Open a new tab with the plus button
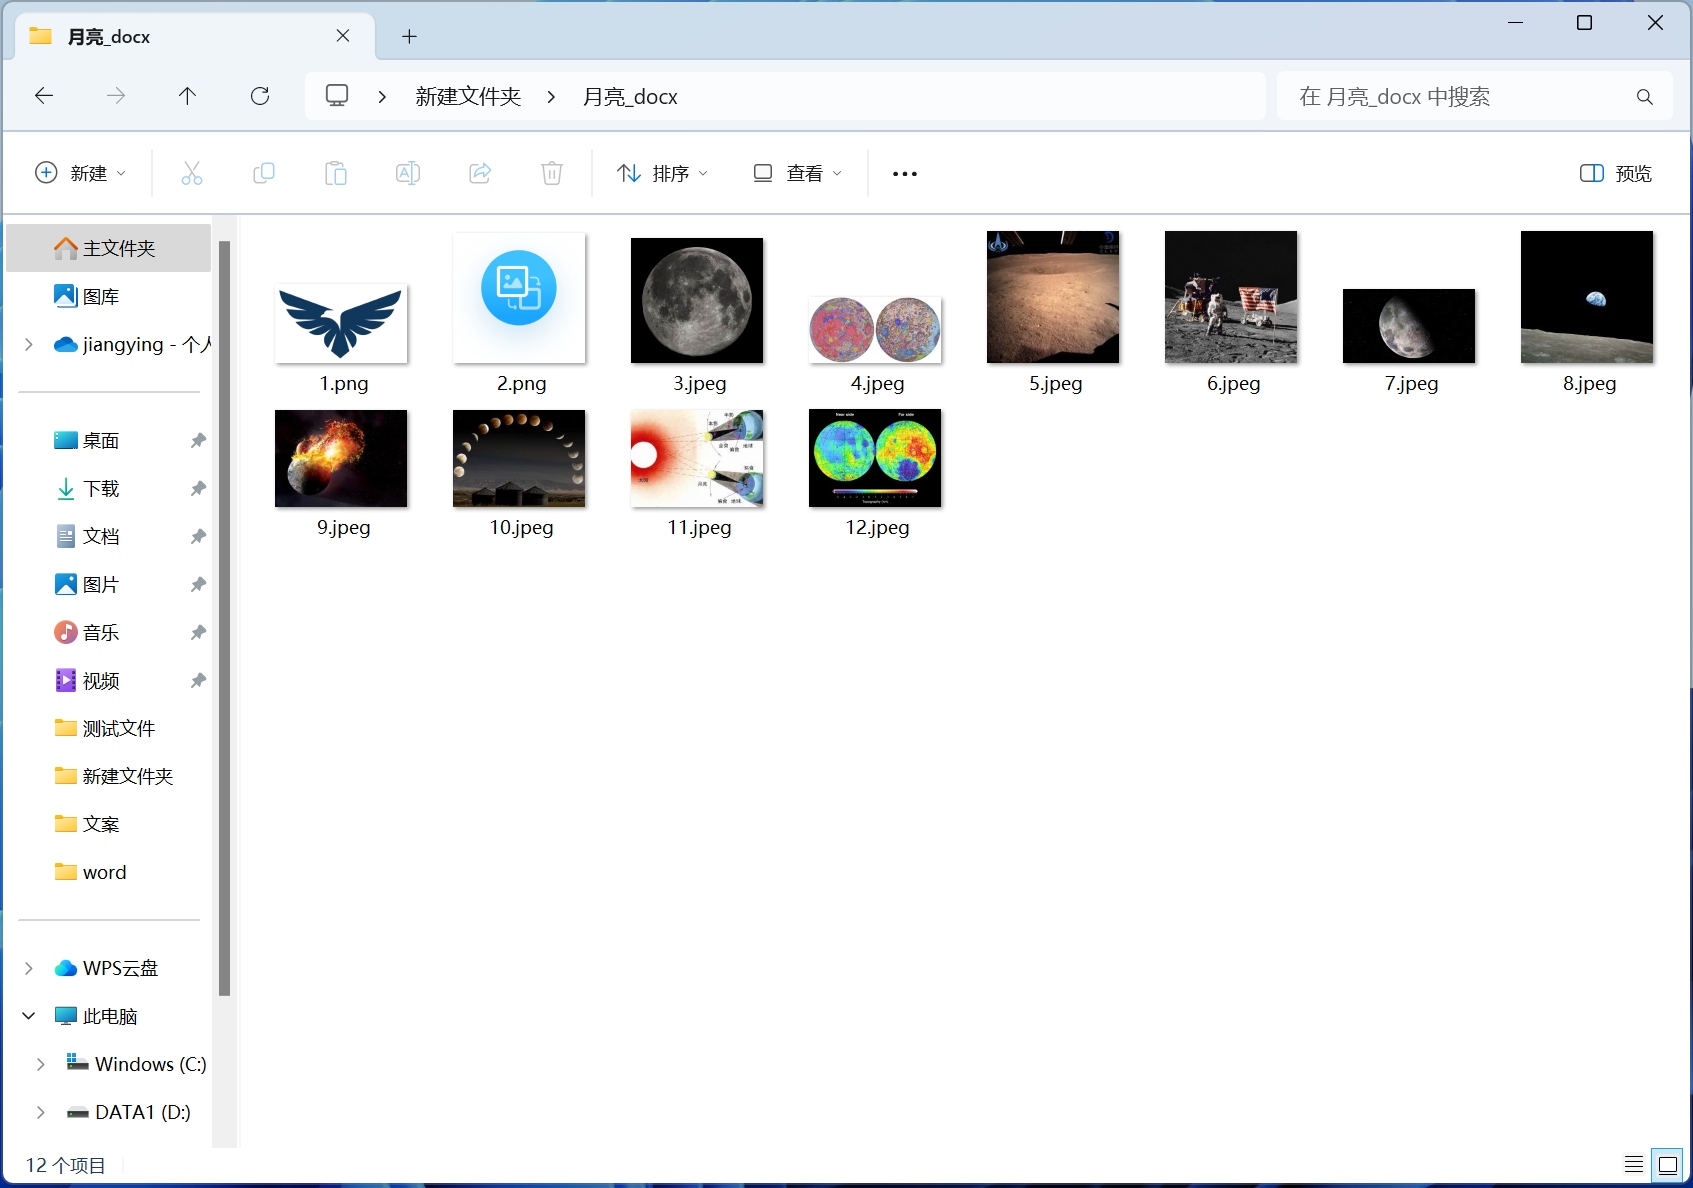This screenshot has width=1693, height=1188. [x=409, y=36]
